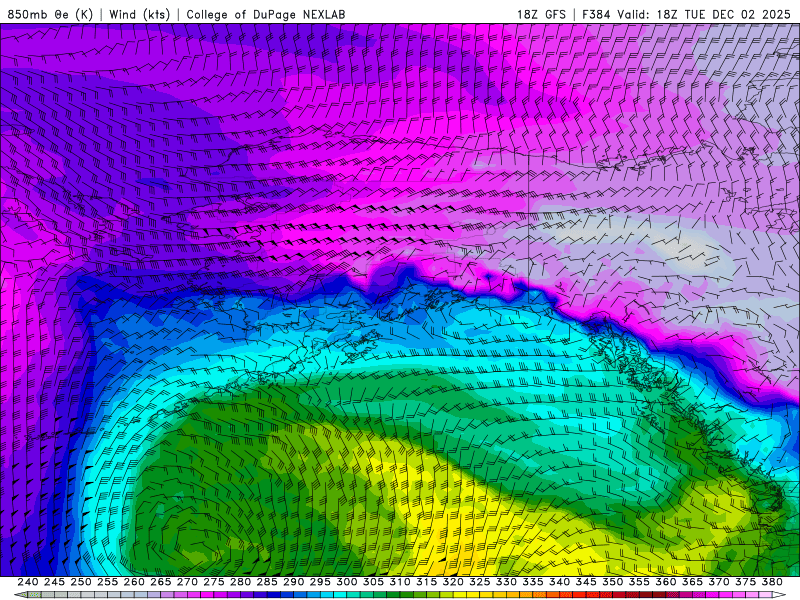Click the 360 value on color scale
Image resolution: width=800 pixels, height=600 pixels.
pos(666,582)
